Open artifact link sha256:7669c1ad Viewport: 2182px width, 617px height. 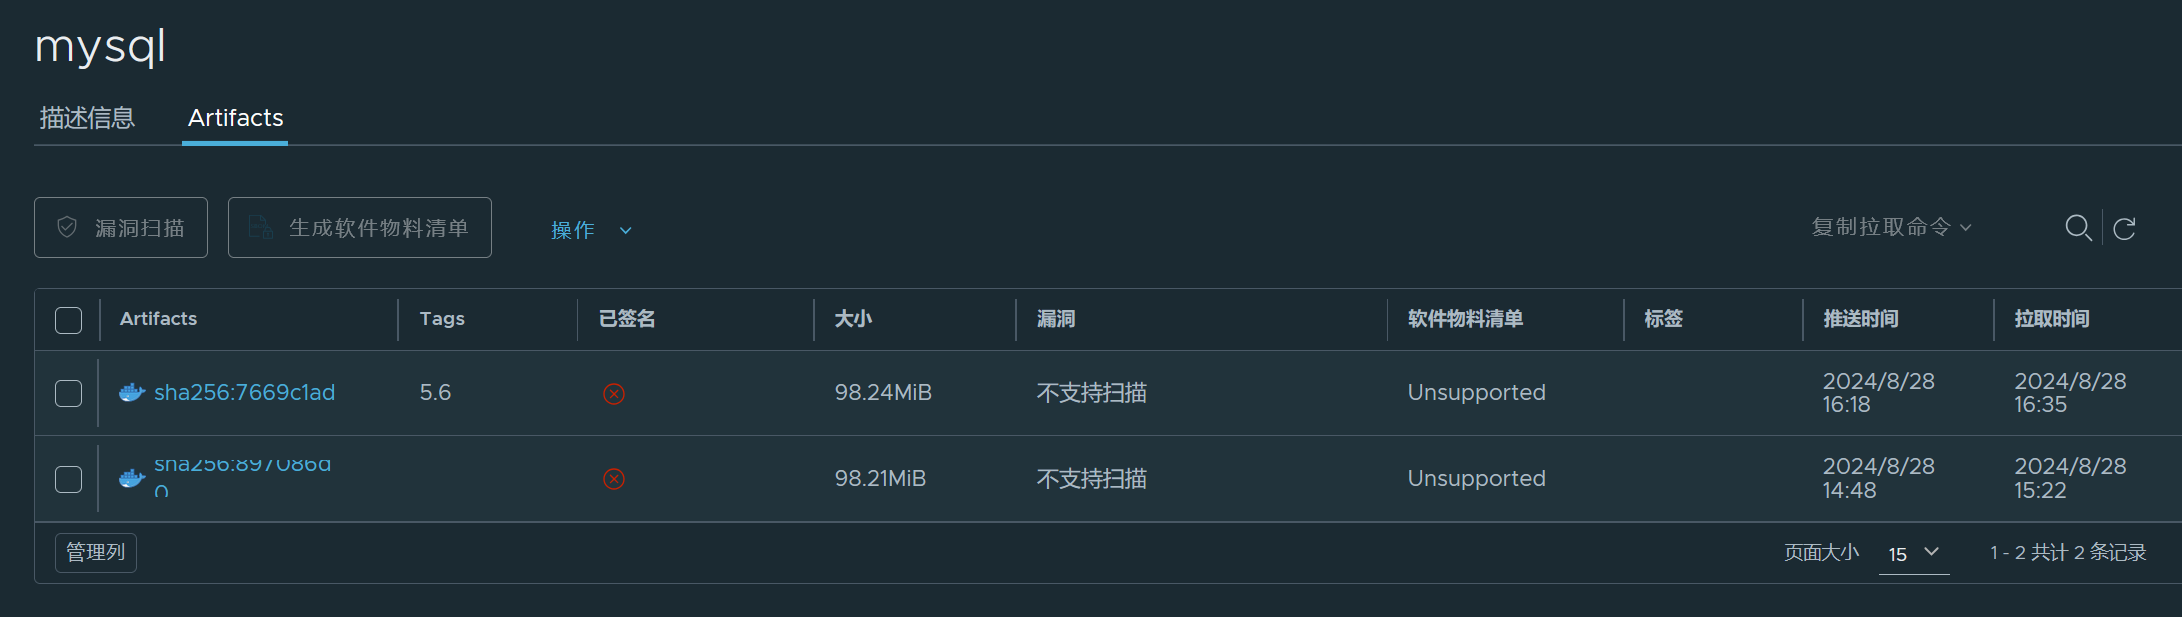tap(244, 393)
